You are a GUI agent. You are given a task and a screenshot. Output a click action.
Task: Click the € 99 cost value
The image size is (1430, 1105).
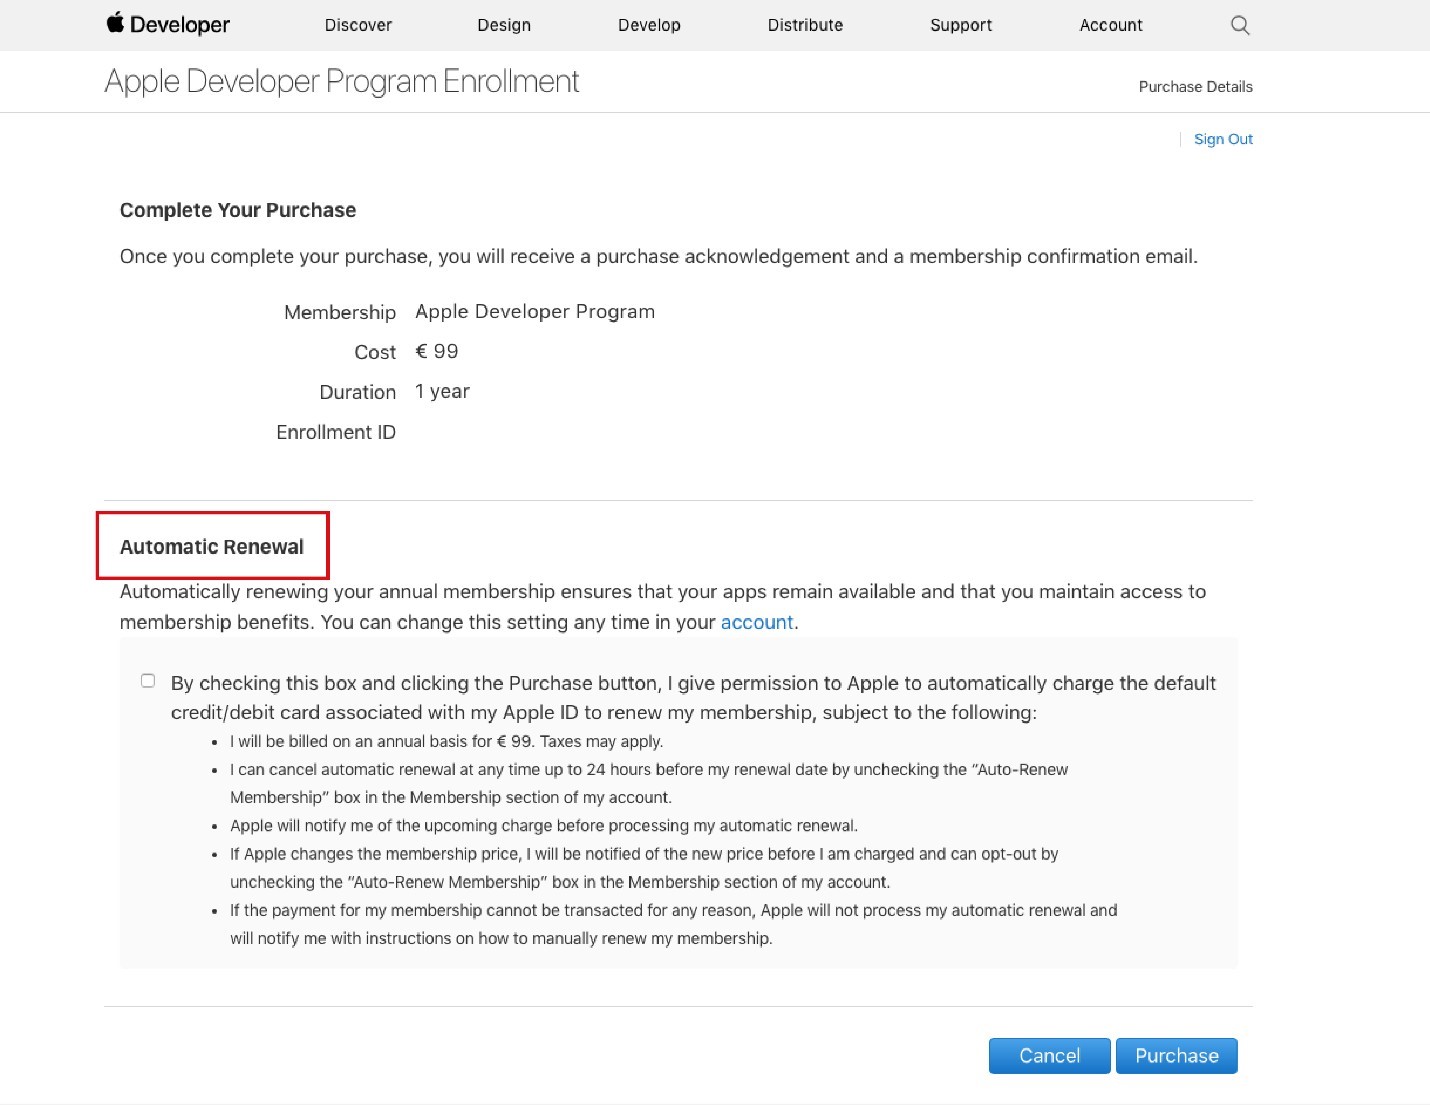point(437,352)
